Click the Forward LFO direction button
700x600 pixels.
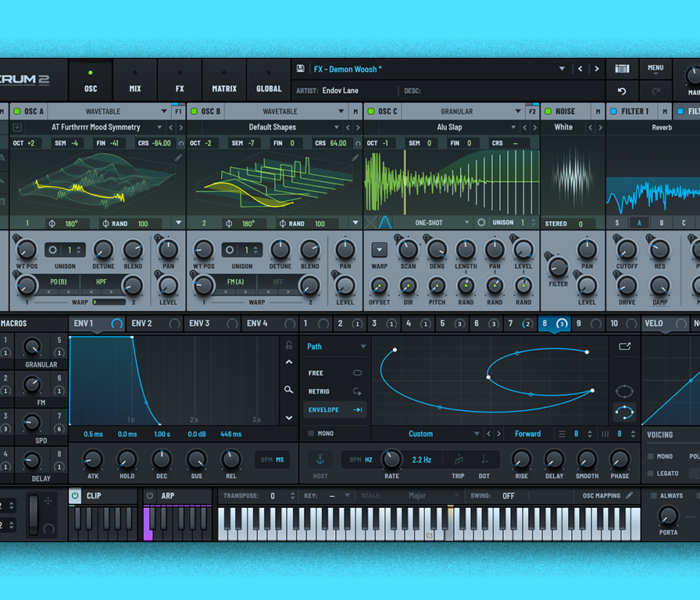tap(527, 434)
